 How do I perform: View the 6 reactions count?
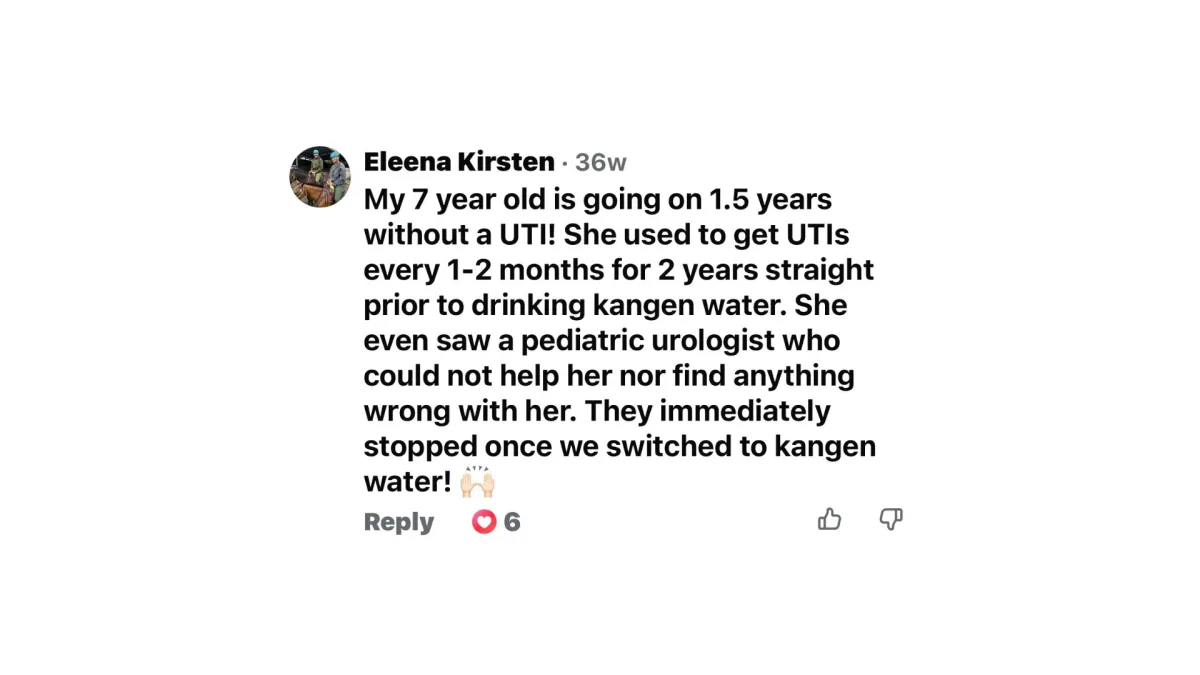(512, 522)
